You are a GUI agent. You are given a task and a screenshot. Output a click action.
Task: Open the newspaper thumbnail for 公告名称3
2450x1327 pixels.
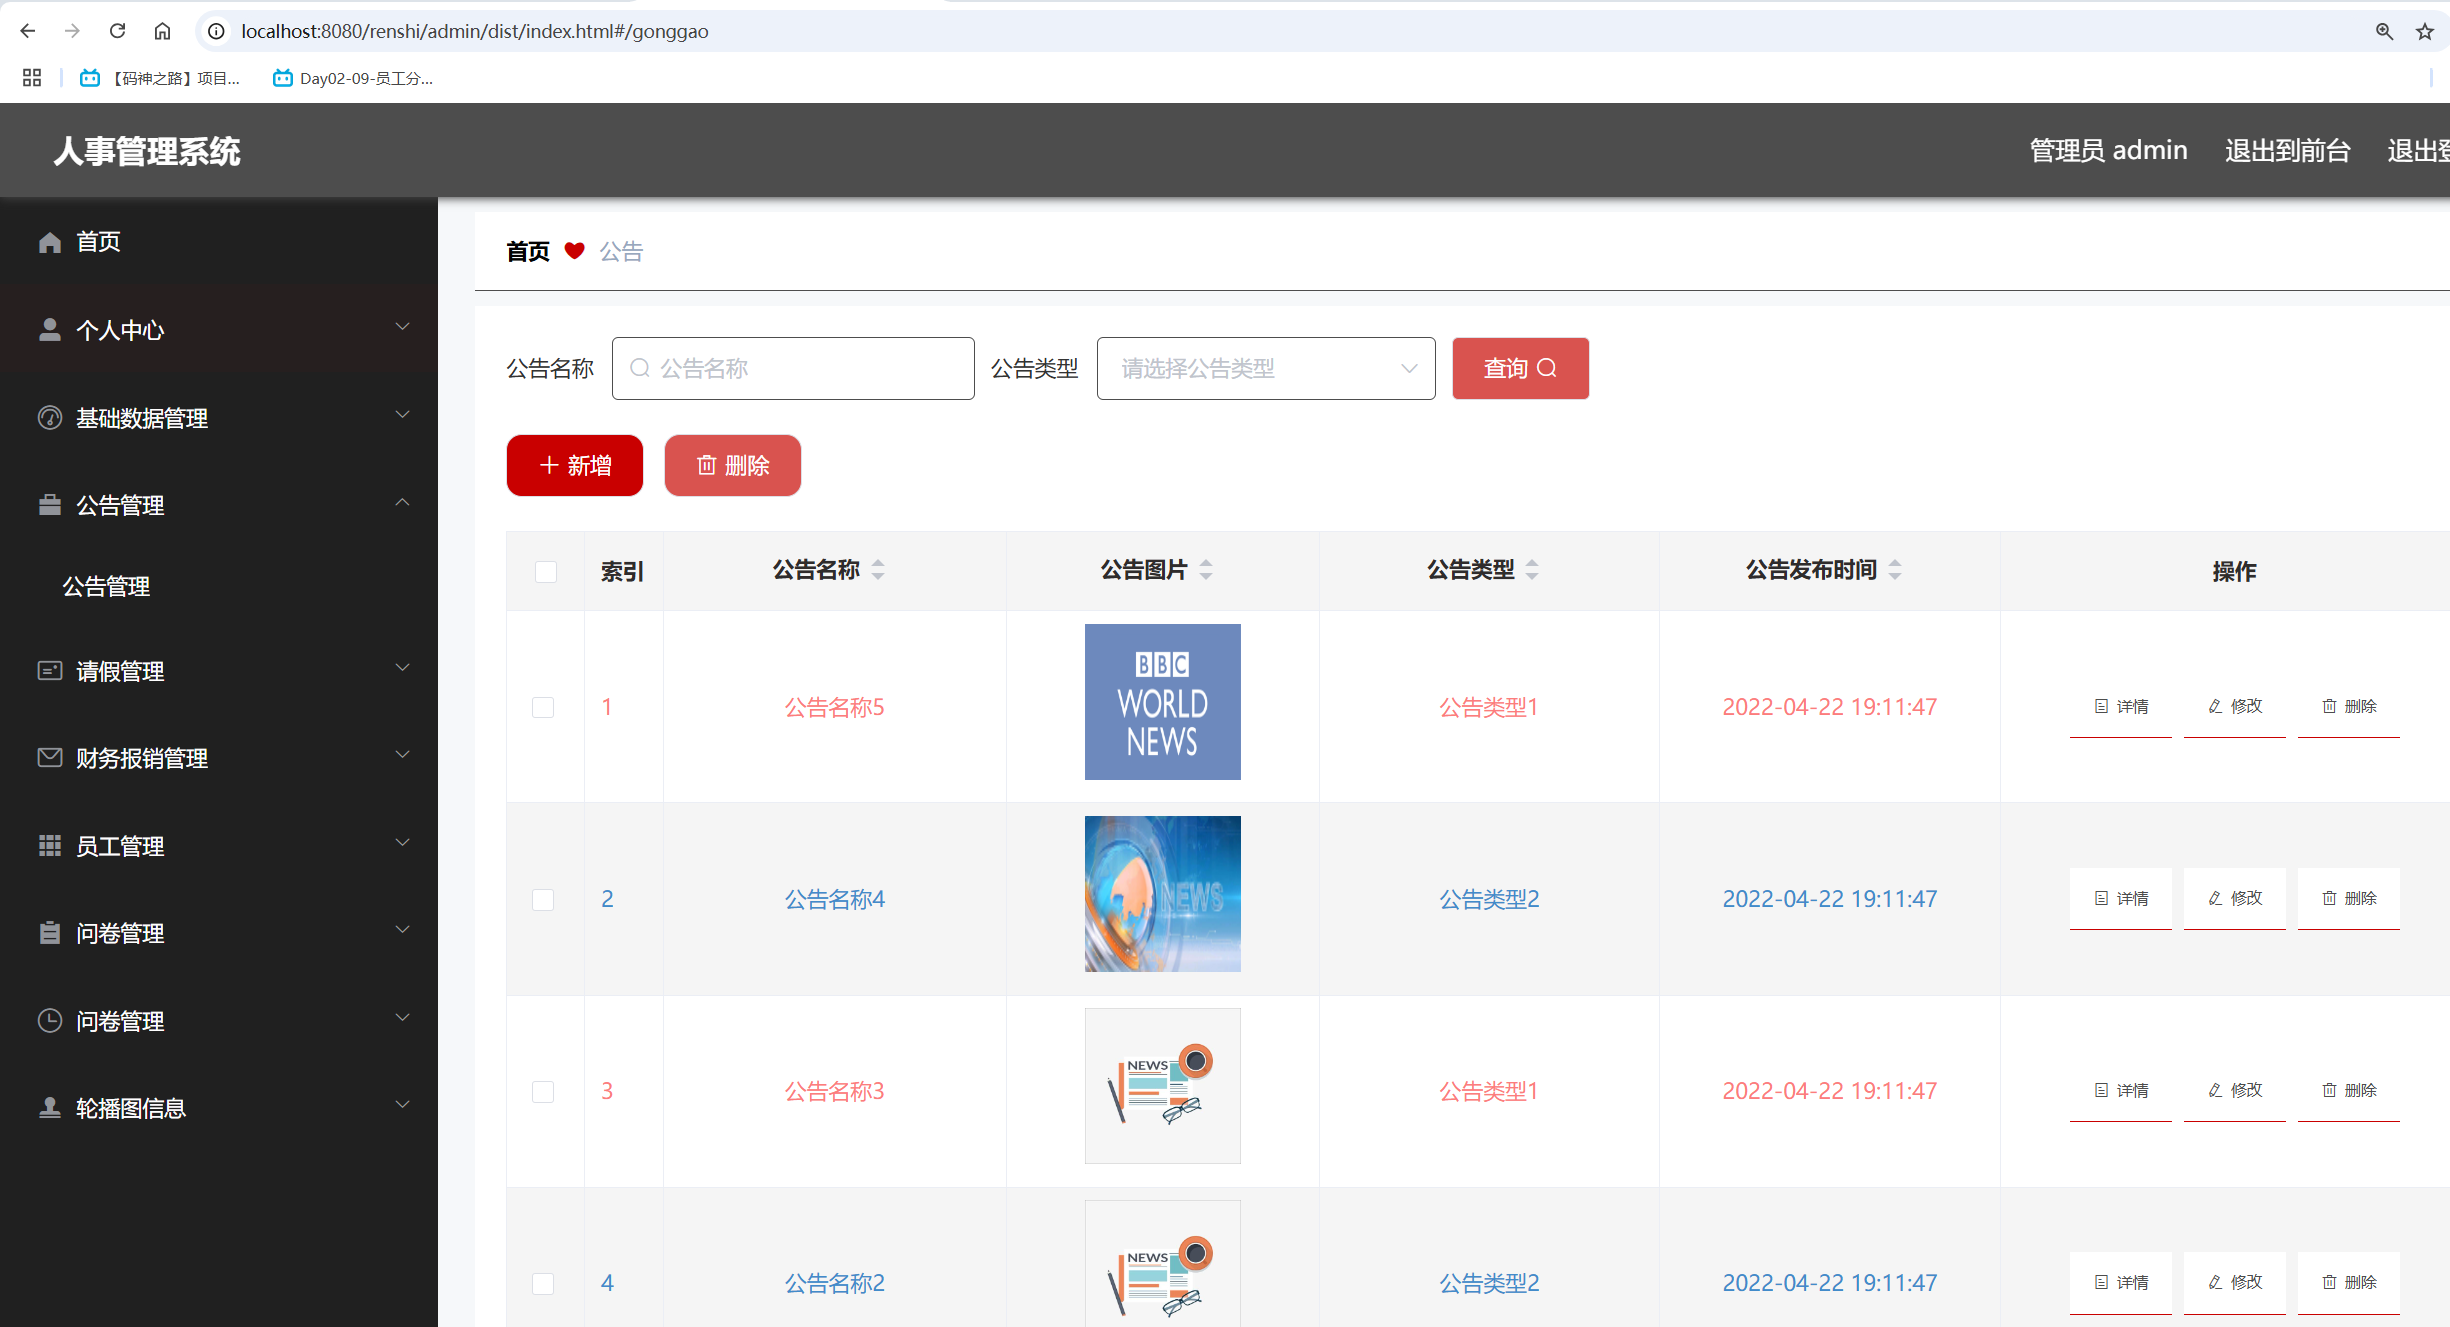click(x=1163, y=1086)
